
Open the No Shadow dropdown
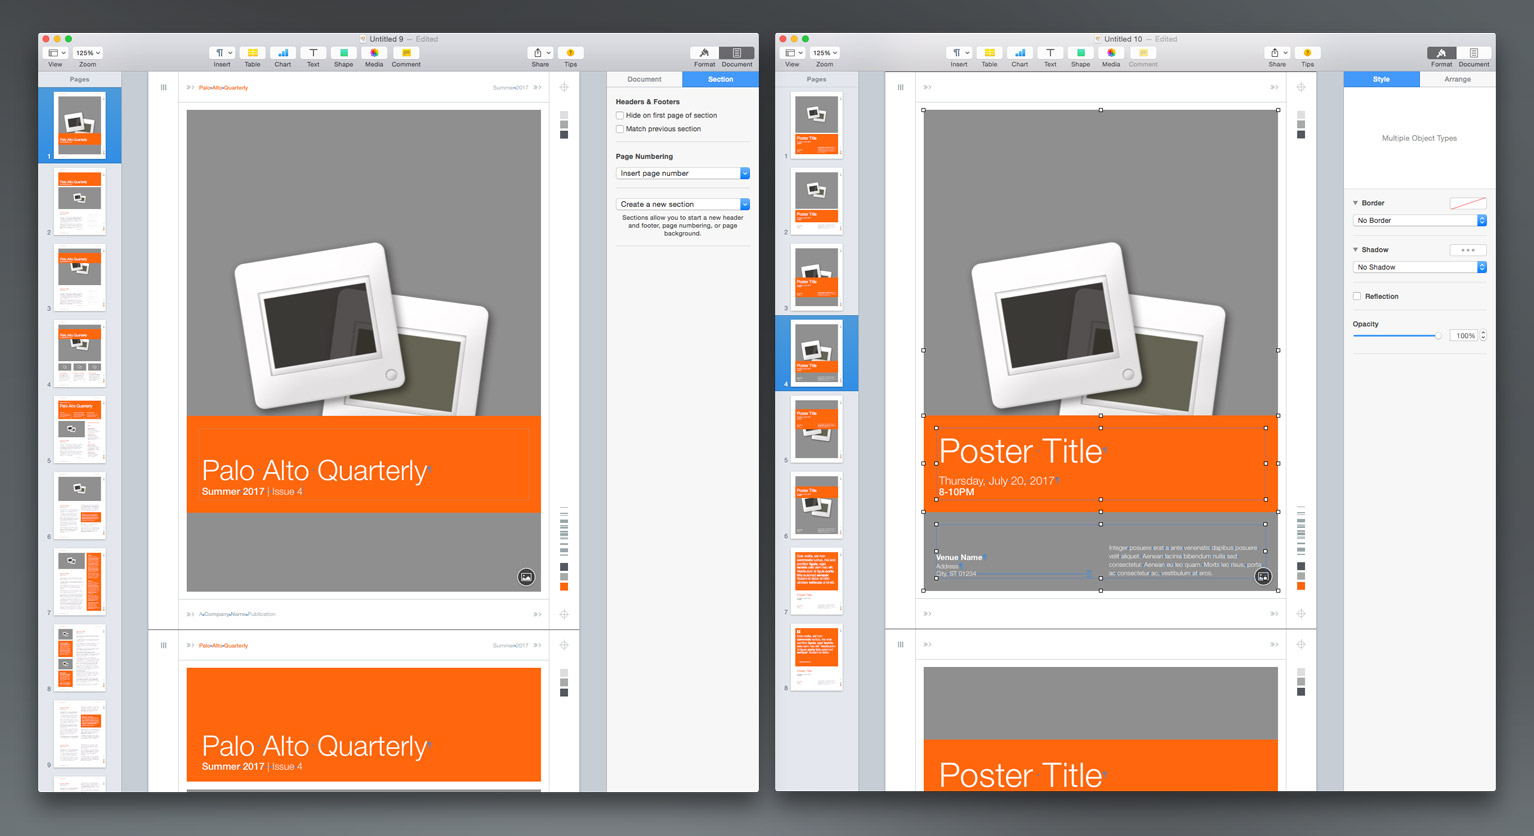coord(1419,268)
